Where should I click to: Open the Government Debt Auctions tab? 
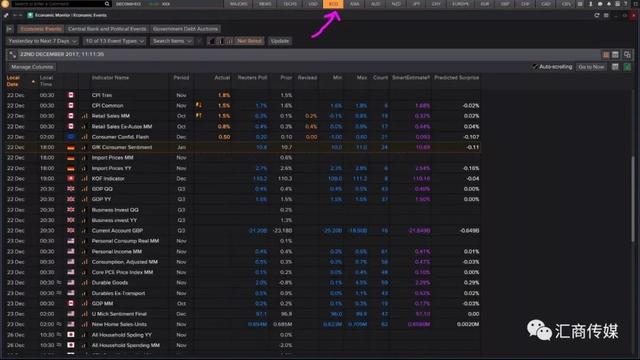click(185, 29)
